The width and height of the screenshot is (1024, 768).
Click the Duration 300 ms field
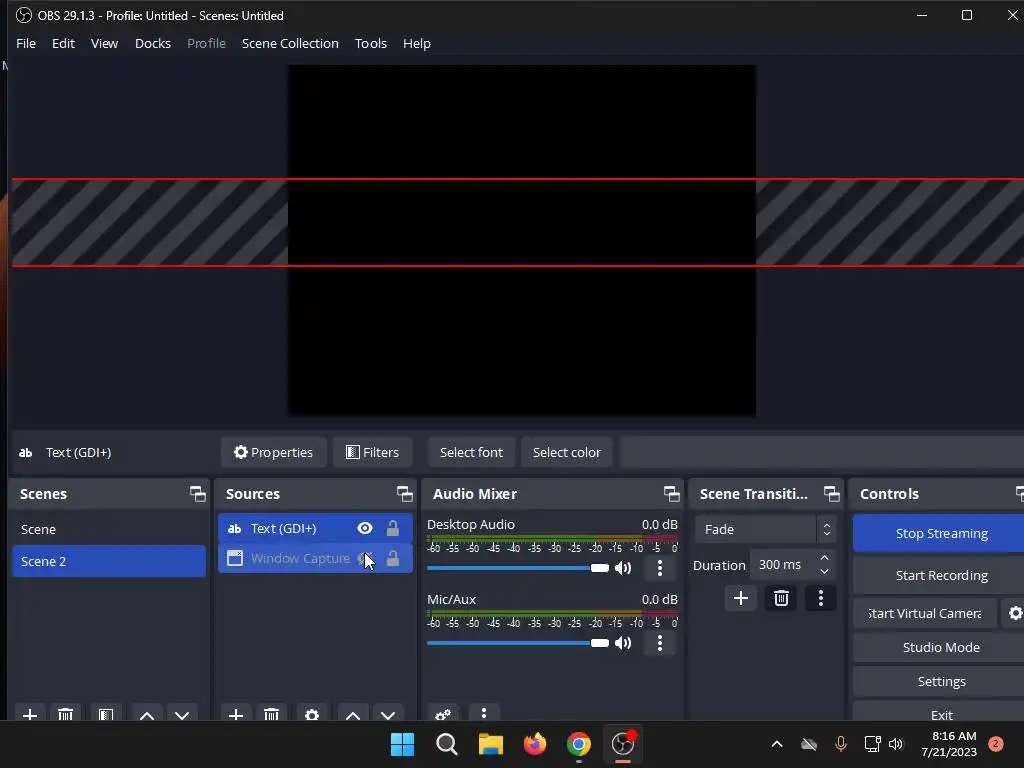[782, 565]
